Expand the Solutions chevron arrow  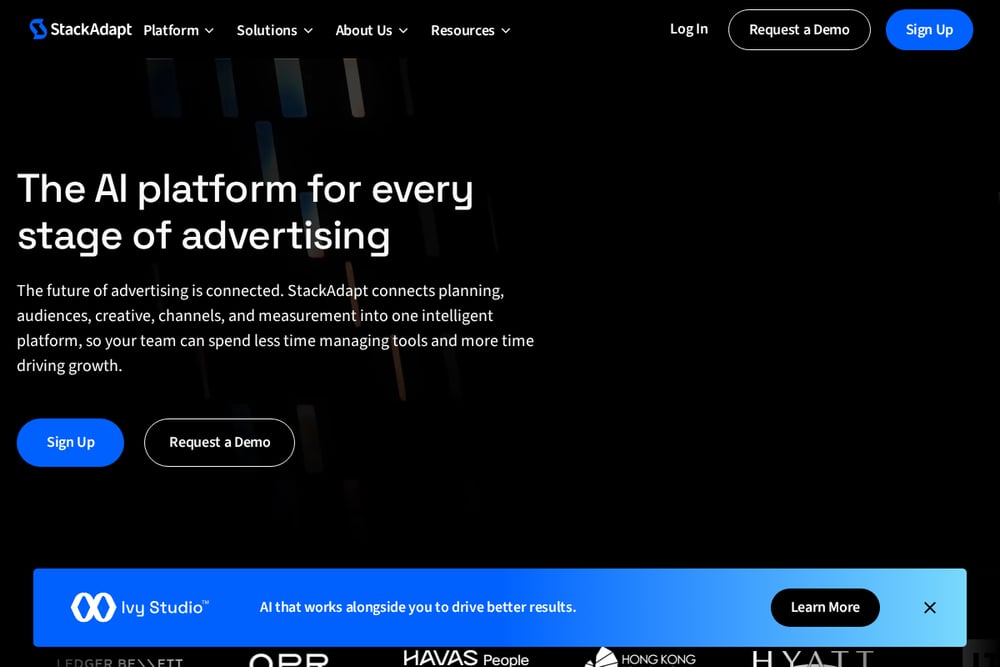pyautogui.click(x=308, y=31)
